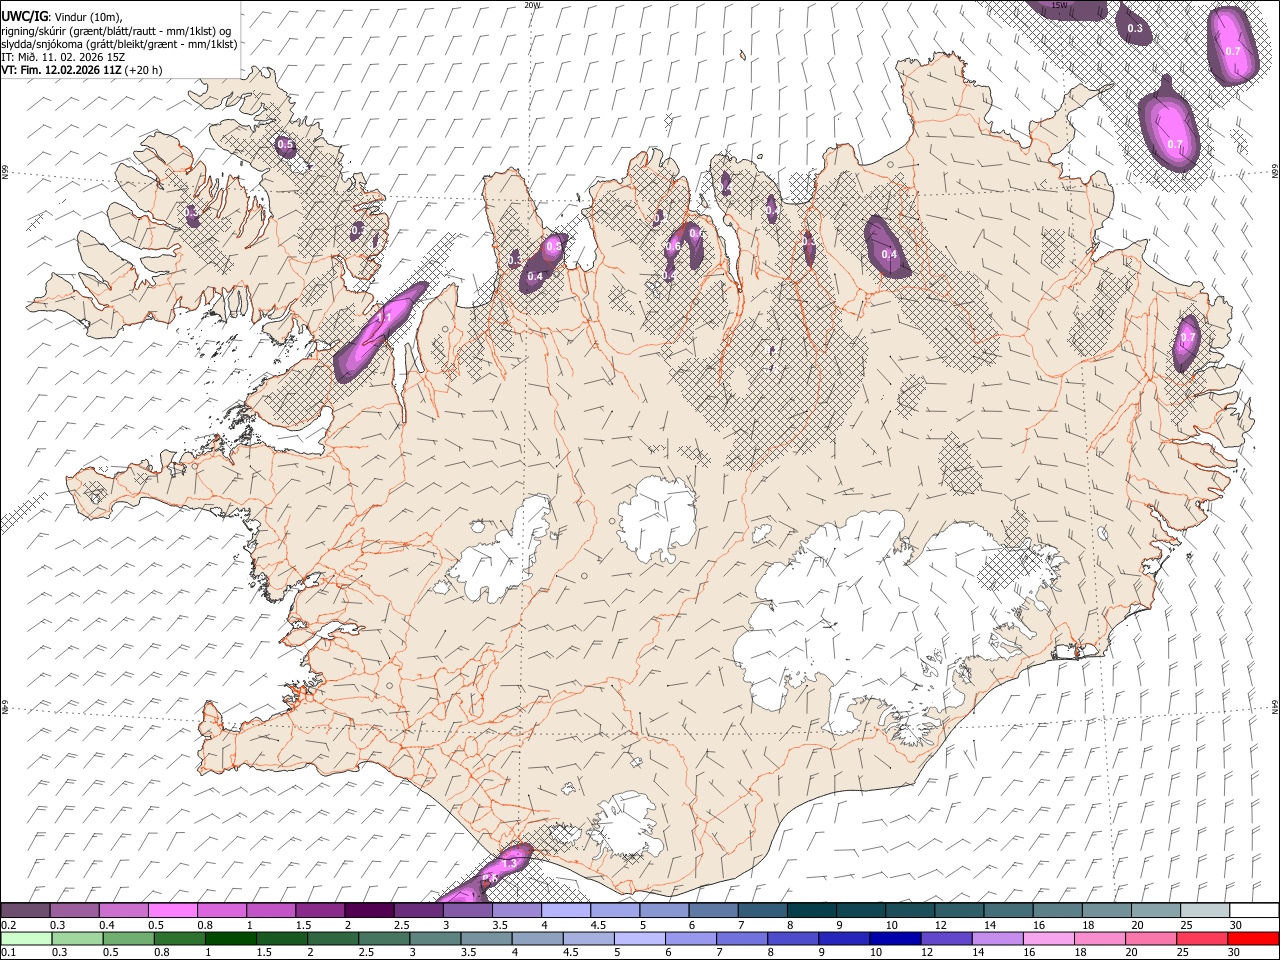1280x960 pixels.
Task: Click snow legend swatch between 25 and 30
Action: pyautogui.click(x=1204, y=910)
